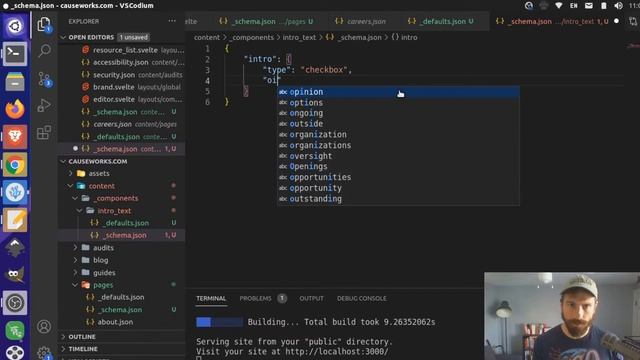Launch Firefox from the dock
The height and width of the screenshot is (360, 640).
(x=15, y=109)
